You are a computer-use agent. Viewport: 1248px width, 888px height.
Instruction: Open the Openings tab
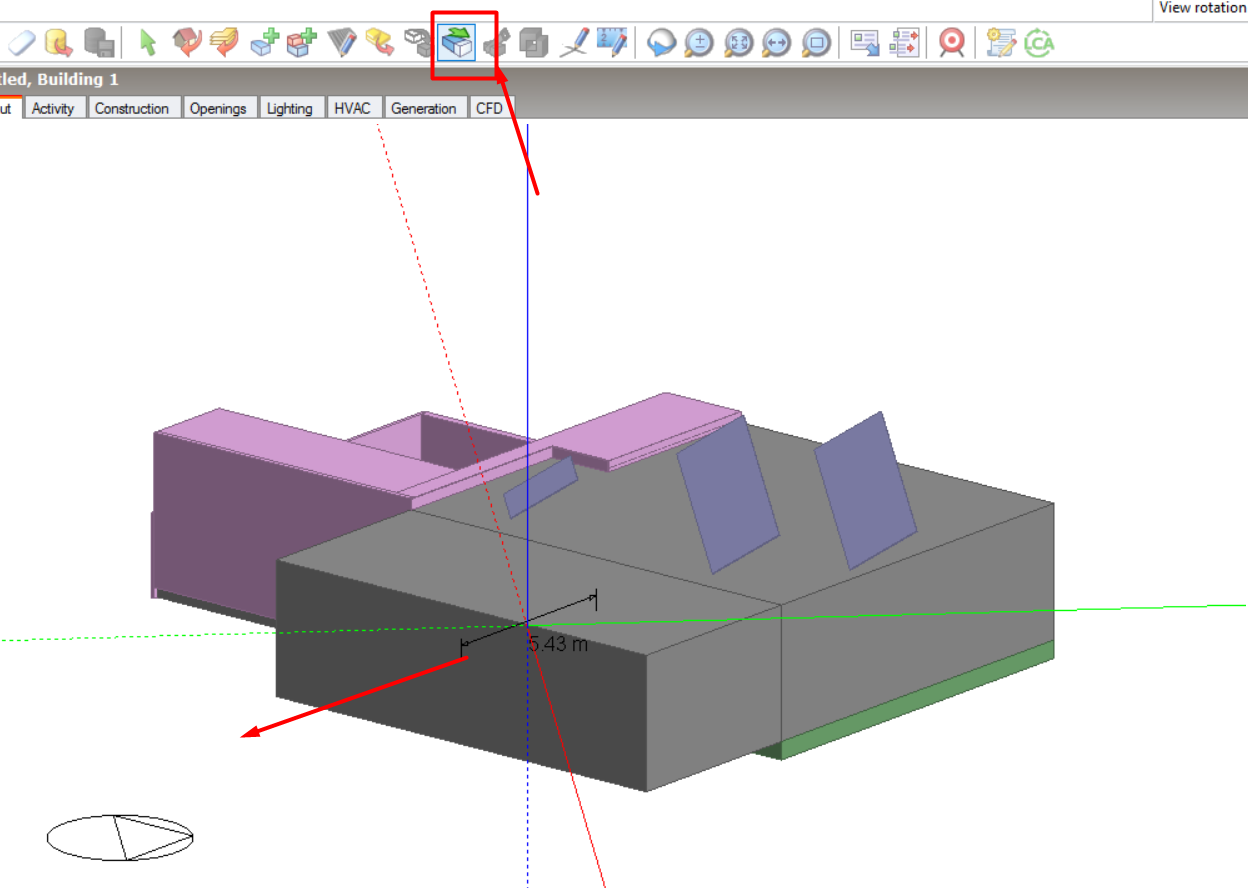click(x=218, y=108)
